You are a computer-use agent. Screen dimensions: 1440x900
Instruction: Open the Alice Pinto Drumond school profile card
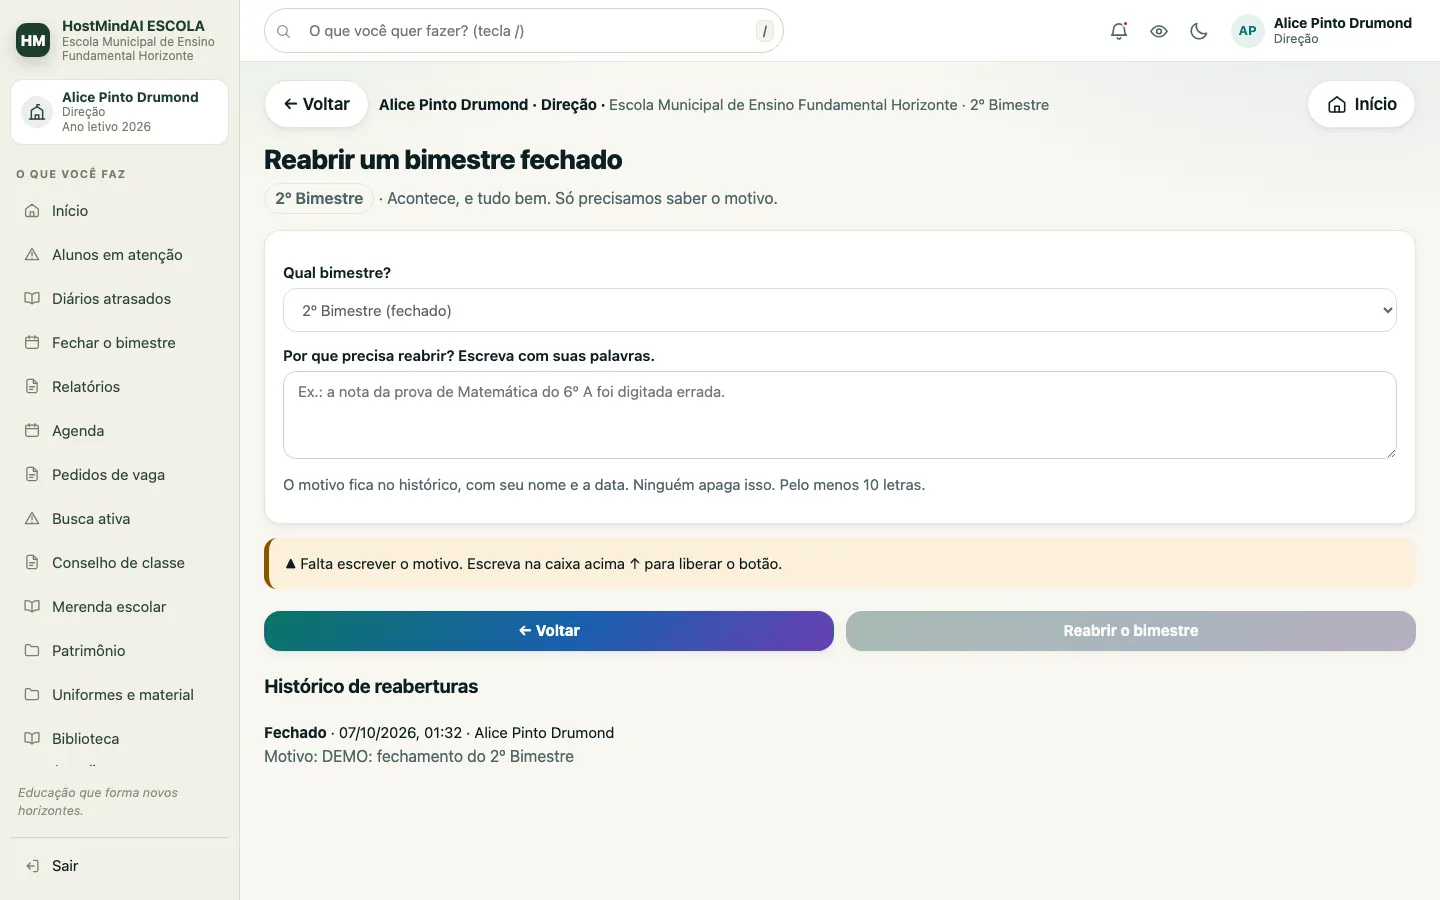[119, 112]
